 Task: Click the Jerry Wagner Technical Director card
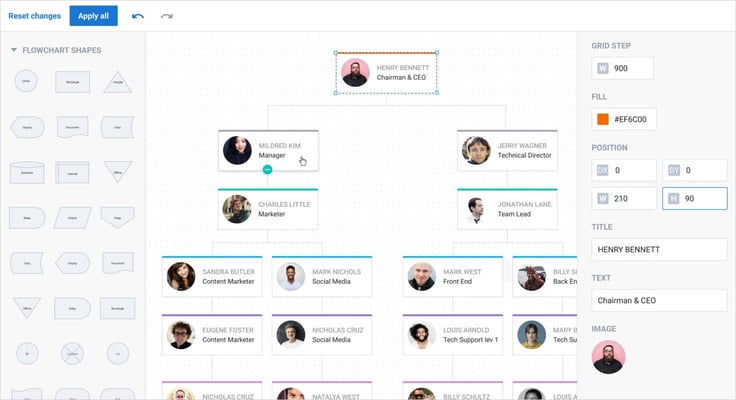coord(507,150)
